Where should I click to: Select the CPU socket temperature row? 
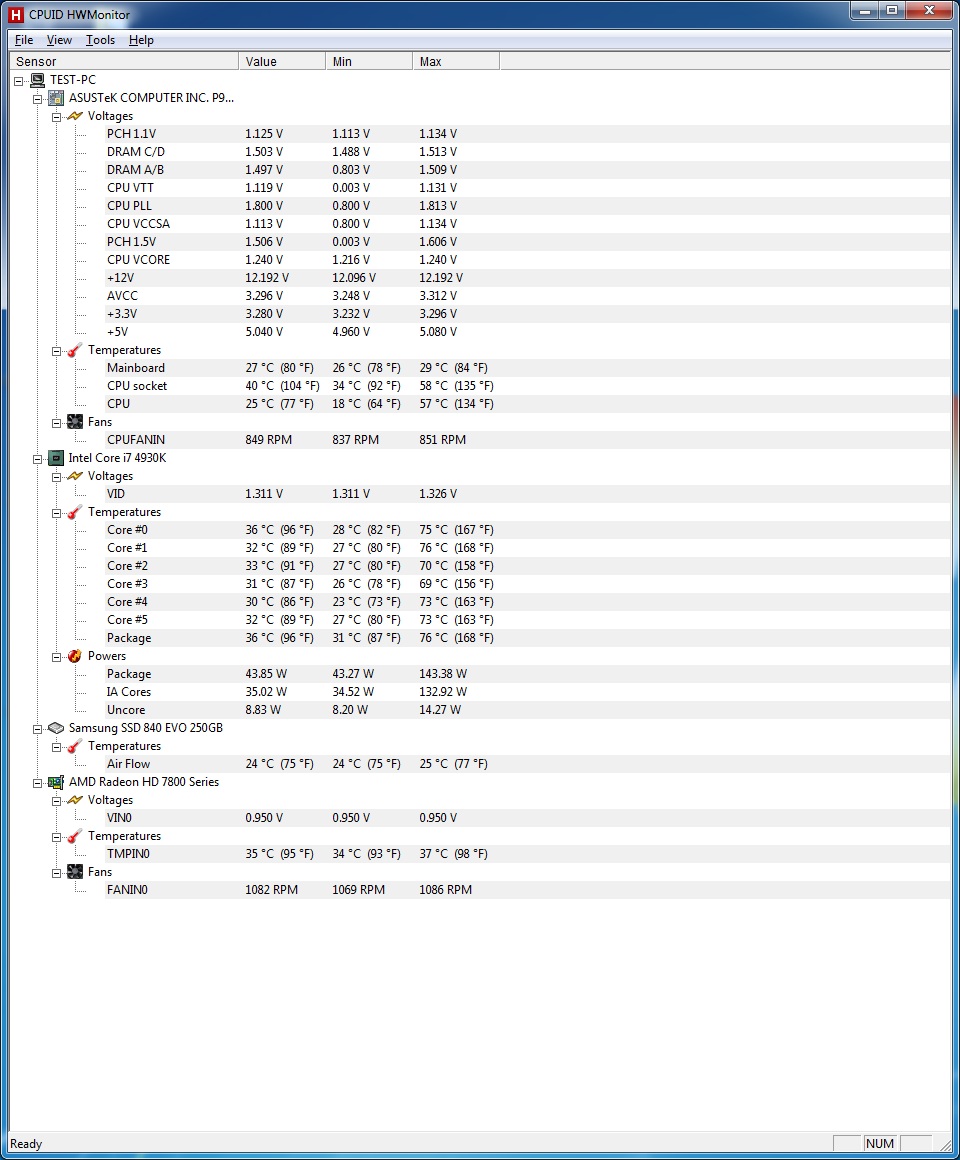527,386
